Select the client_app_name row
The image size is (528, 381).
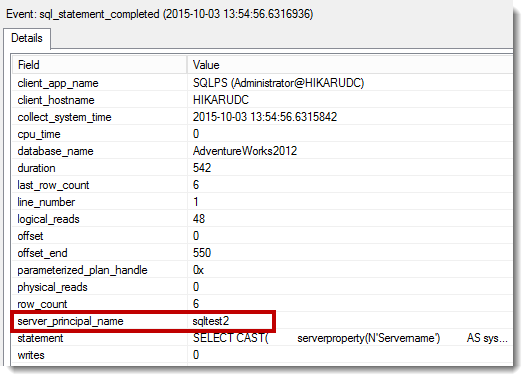pyautogui.click(x=263, y=83)
